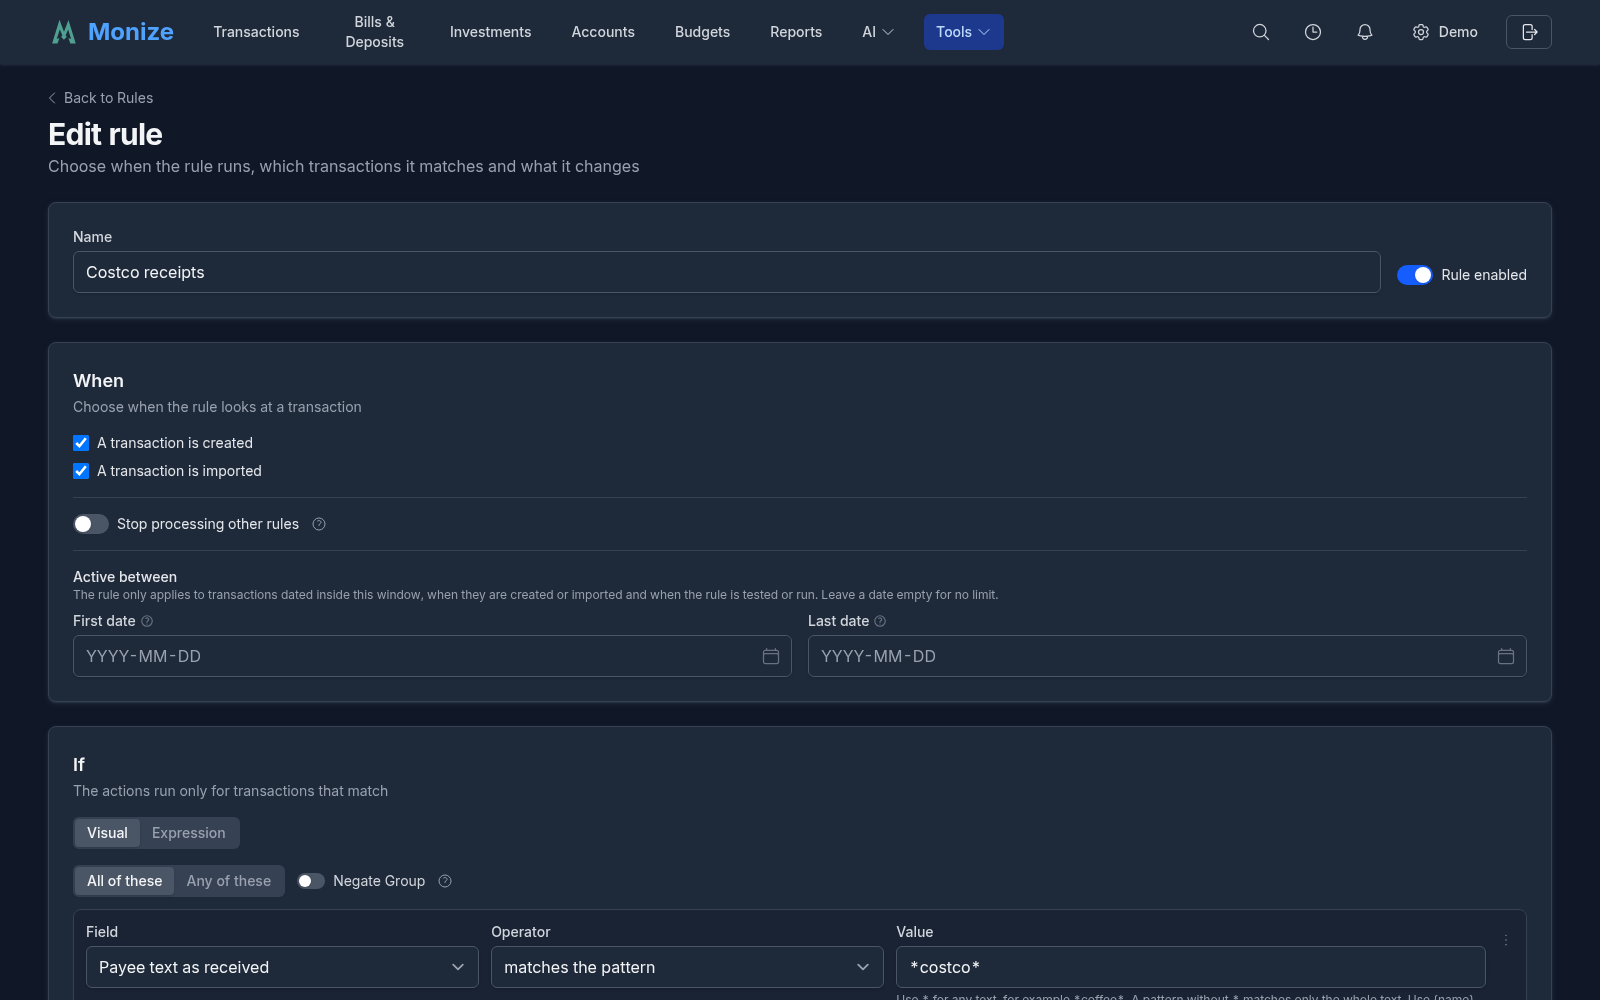This screenshot has width=1600, height=1000.
Task: Expand the Tools dropdown menu
Action: pos(963,32)
